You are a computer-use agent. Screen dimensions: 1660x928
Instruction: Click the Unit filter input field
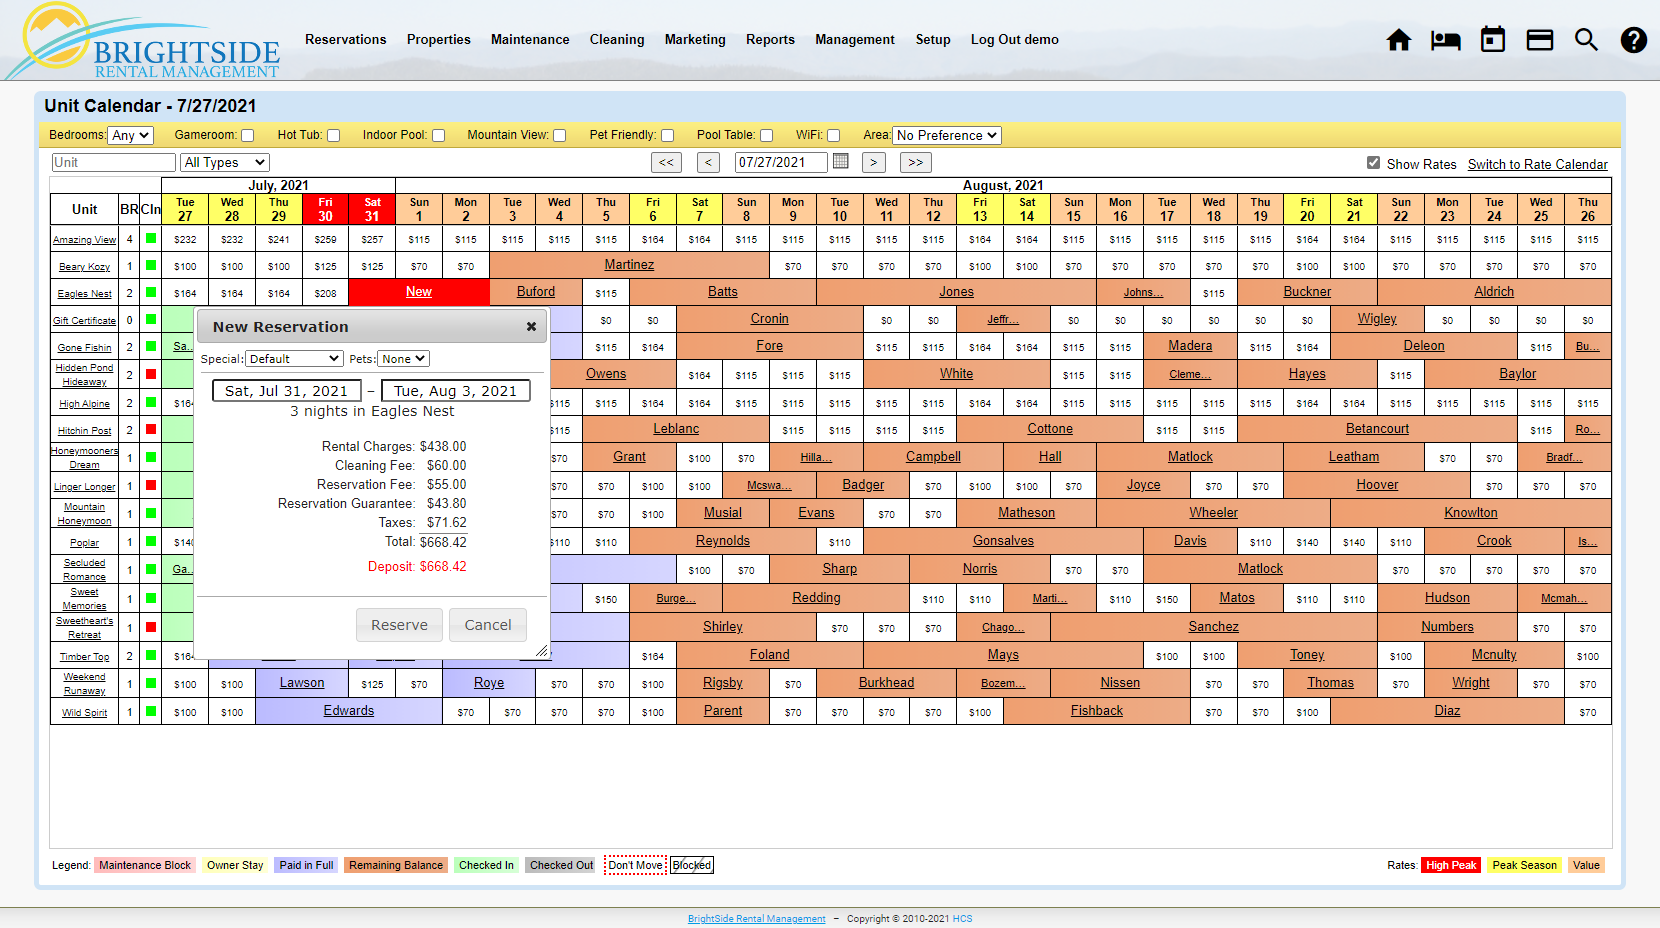pyautogui.click(x=112, y=162)
